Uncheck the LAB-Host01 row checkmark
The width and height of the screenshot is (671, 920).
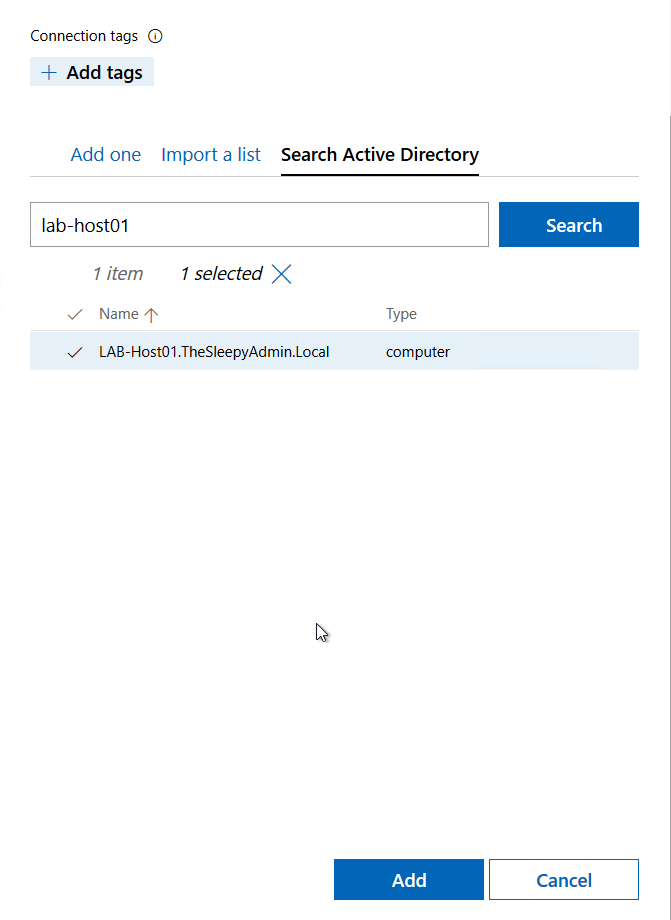[x=75, y=352]
